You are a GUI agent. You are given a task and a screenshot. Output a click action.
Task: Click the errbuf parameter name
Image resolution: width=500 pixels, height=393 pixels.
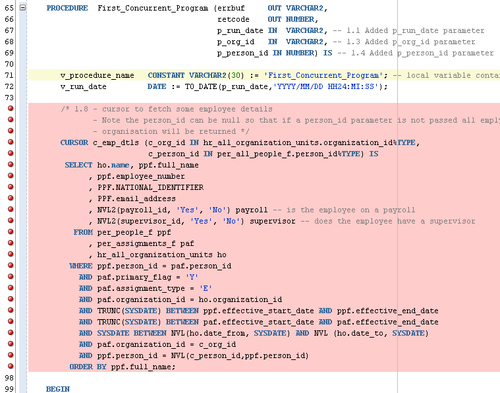tap(231, 8)
